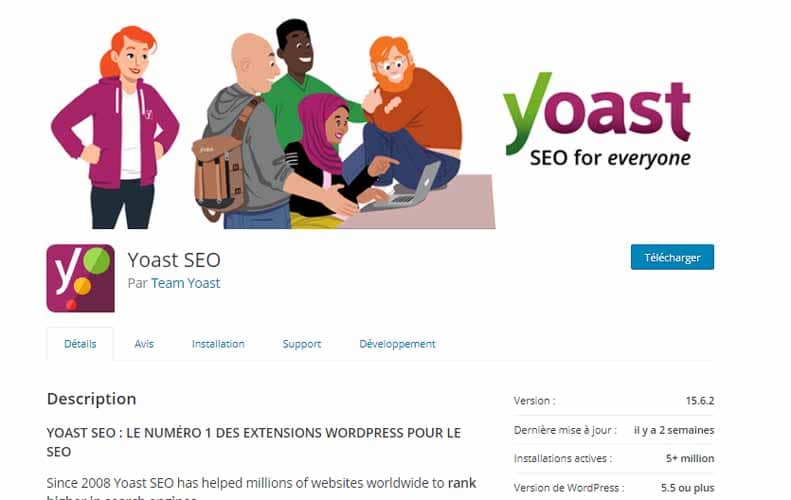791x500 pixels.
Task: Click the yoast logo in the banner
Action: click(x=597, y=112)
